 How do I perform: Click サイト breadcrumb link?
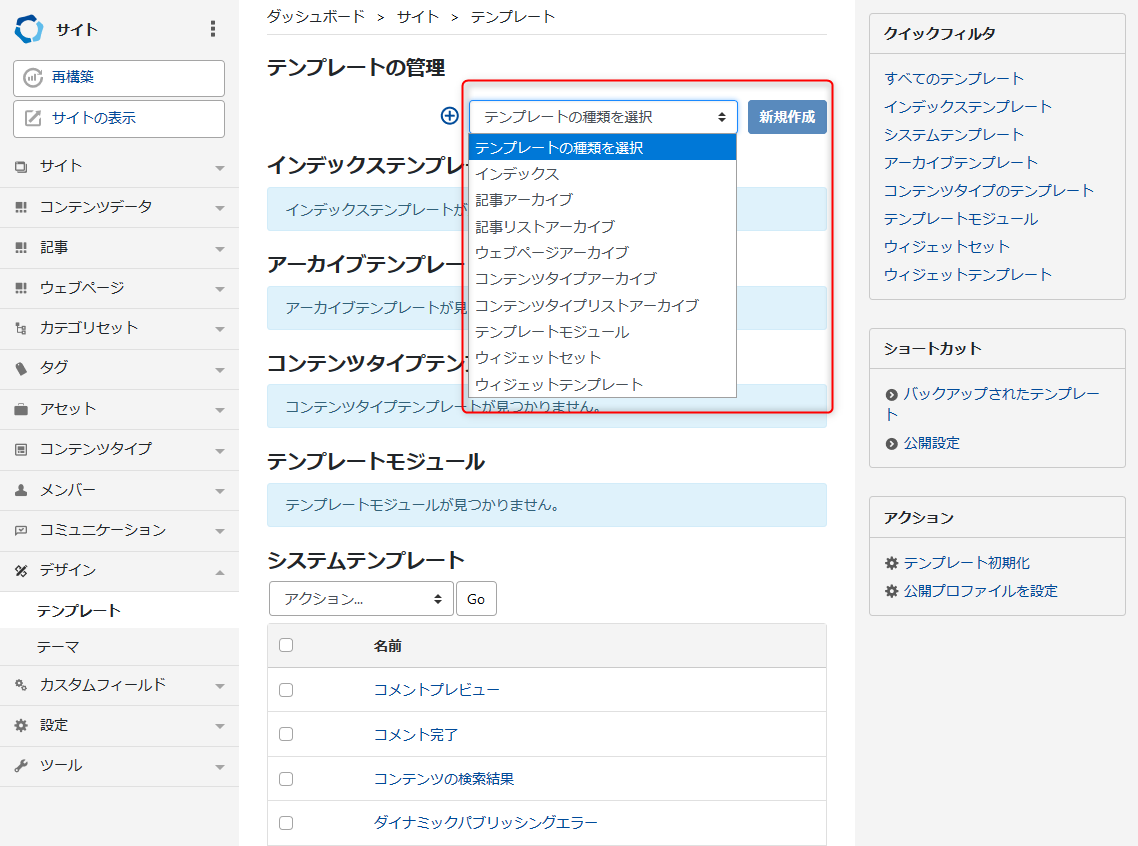[x=418, y=17]
